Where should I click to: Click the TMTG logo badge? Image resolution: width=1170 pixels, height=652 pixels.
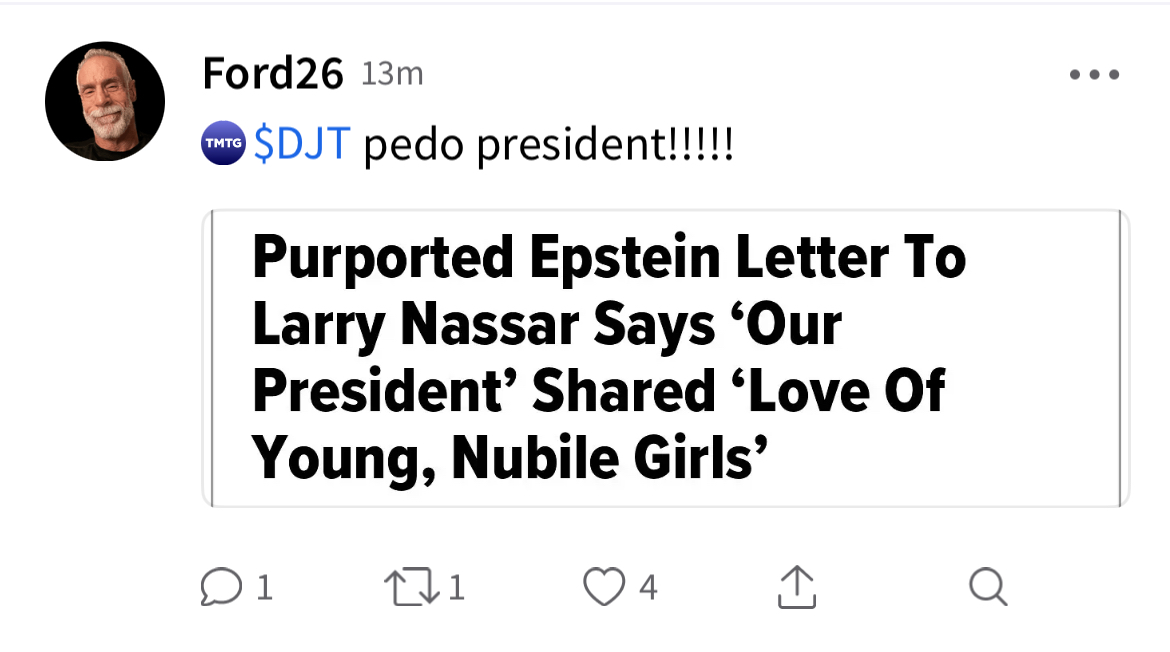pos(223,144)
